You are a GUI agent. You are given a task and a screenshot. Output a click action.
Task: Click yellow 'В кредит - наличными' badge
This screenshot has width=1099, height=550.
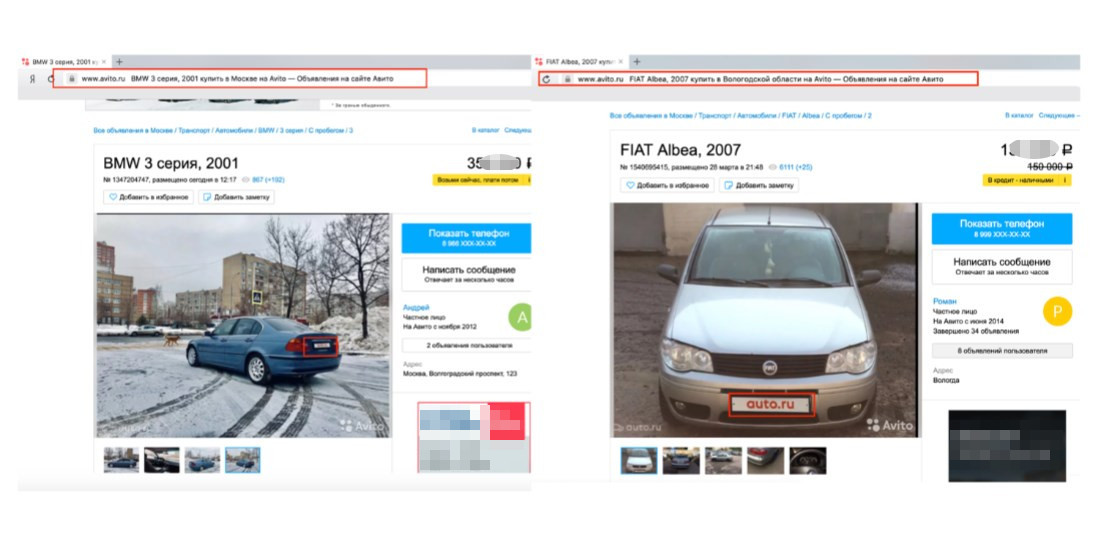tap(1026, 180)
